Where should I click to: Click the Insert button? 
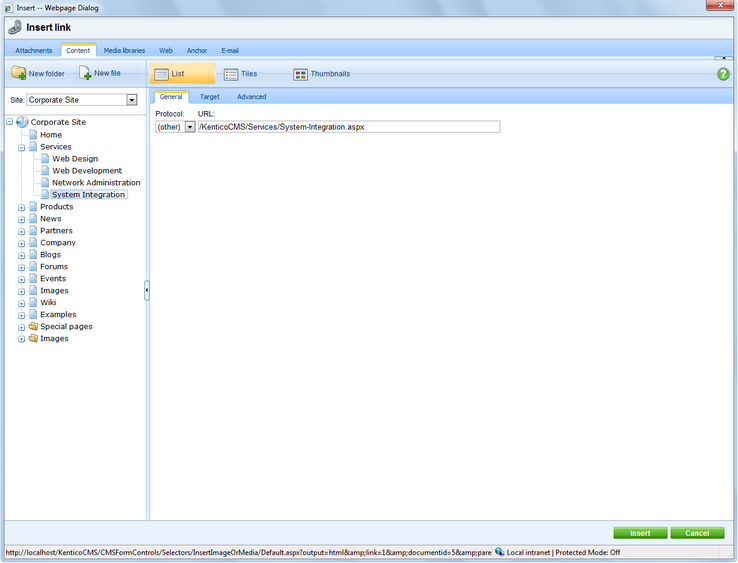coord(640,533)
